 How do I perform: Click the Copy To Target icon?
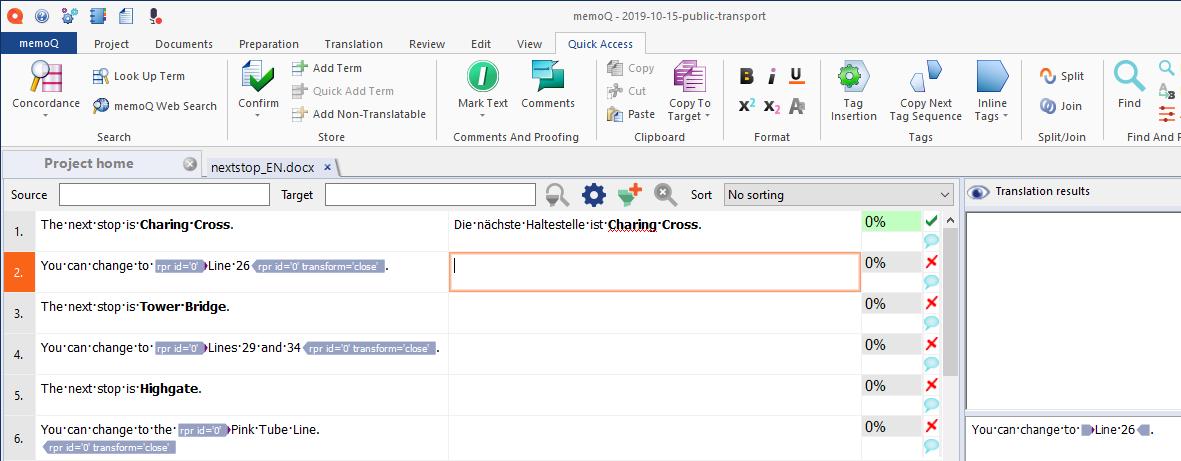[x=689, y=77]
